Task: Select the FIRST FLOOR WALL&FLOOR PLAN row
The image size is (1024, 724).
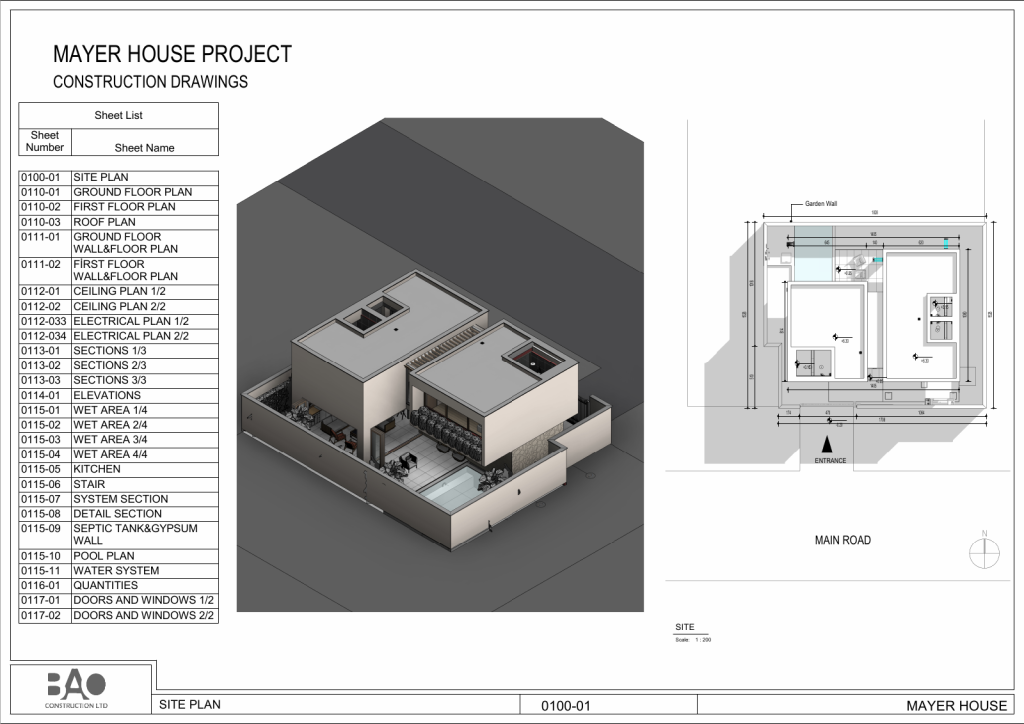Action: 118,270
